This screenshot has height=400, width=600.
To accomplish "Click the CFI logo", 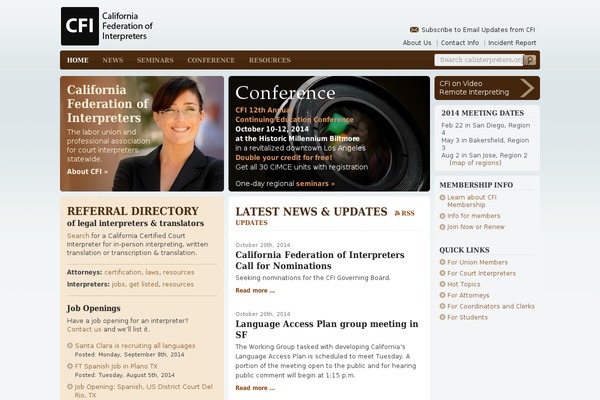I will click(80, 26).
